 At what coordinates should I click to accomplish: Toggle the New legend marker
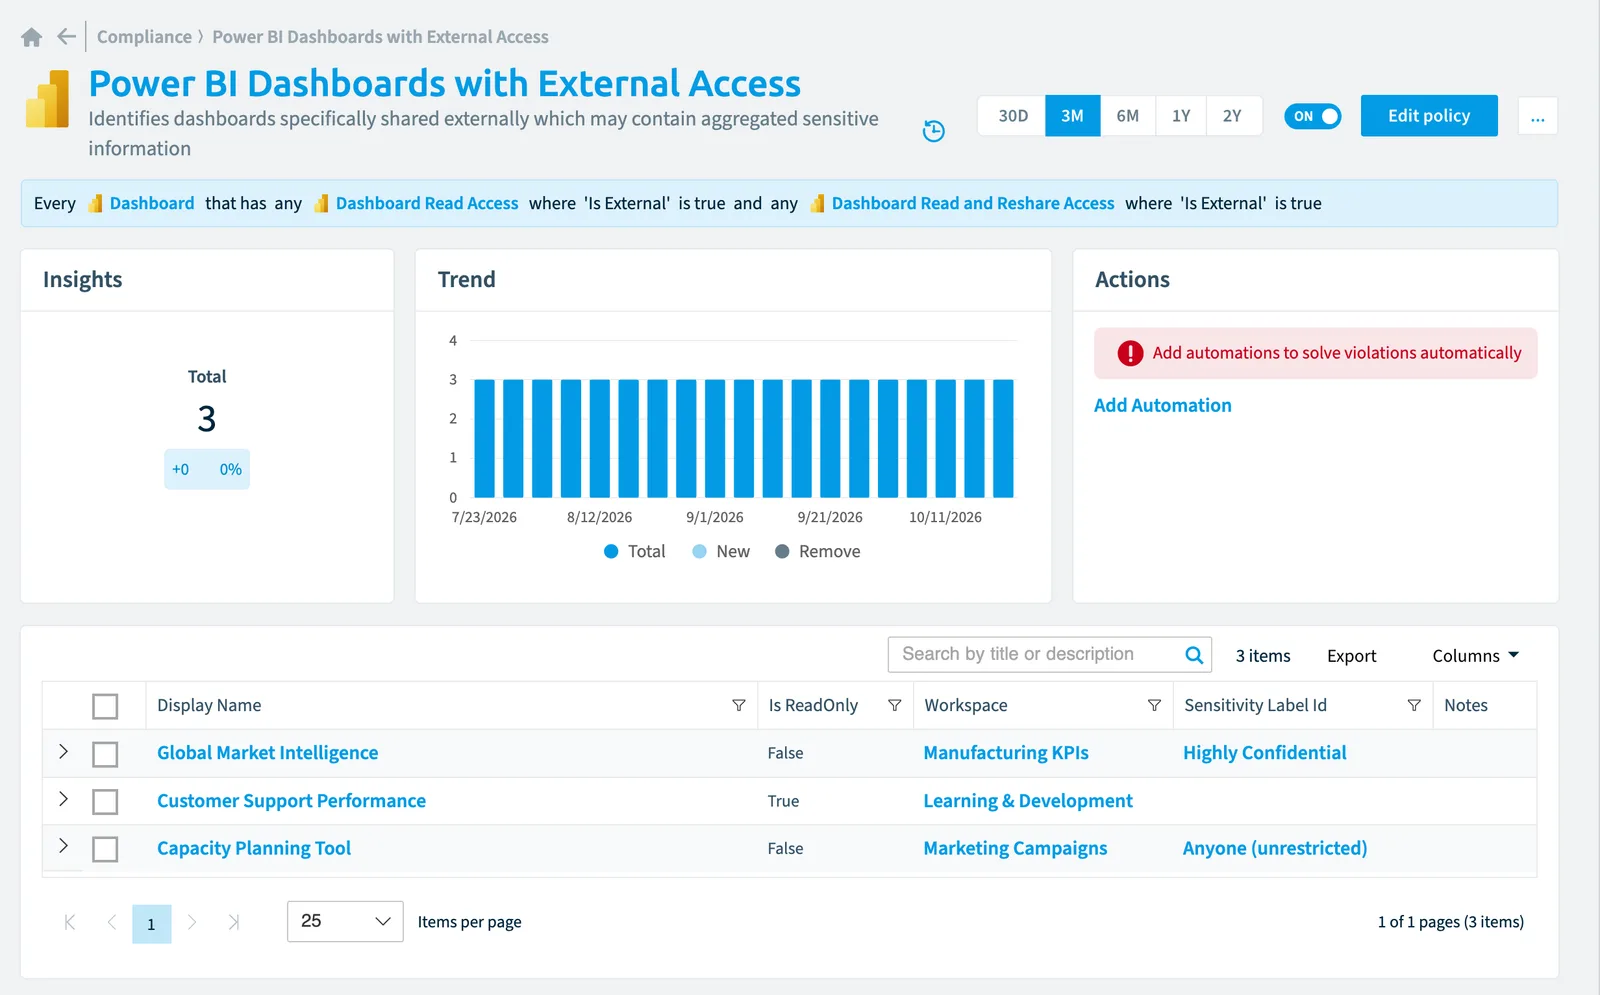pos(700,552)
